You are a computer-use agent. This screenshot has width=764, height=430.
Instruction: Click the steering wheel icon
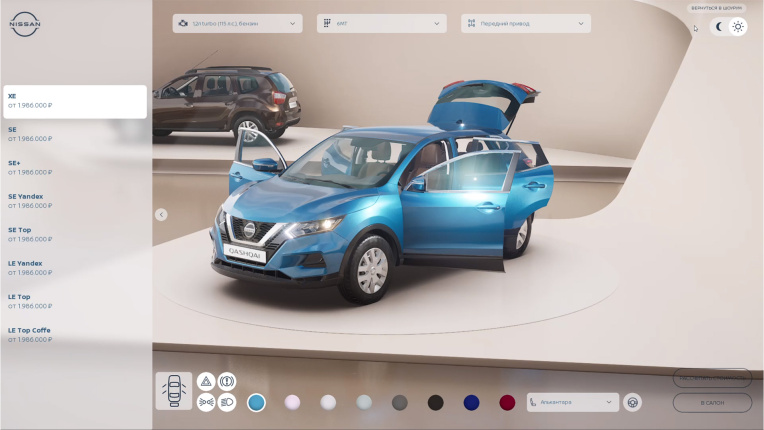tap(632, 402)
